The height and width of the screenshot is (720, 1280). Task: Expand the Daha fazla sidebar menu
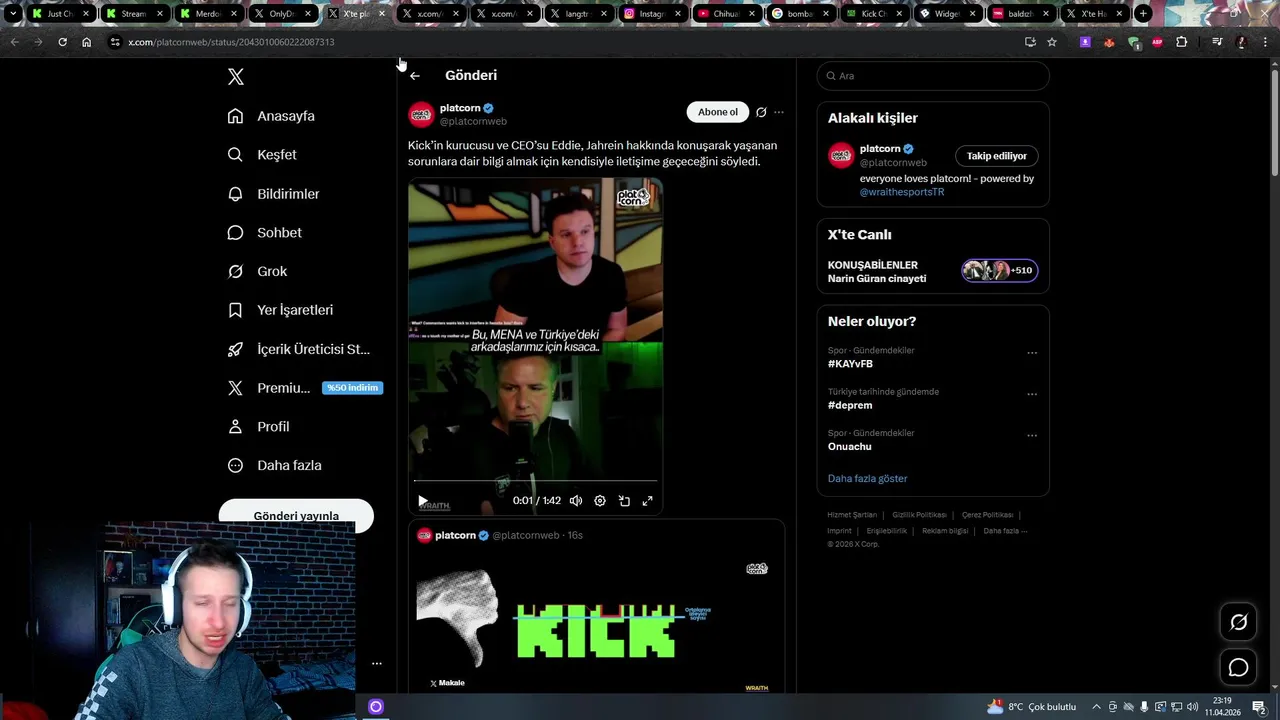(274, 465)
